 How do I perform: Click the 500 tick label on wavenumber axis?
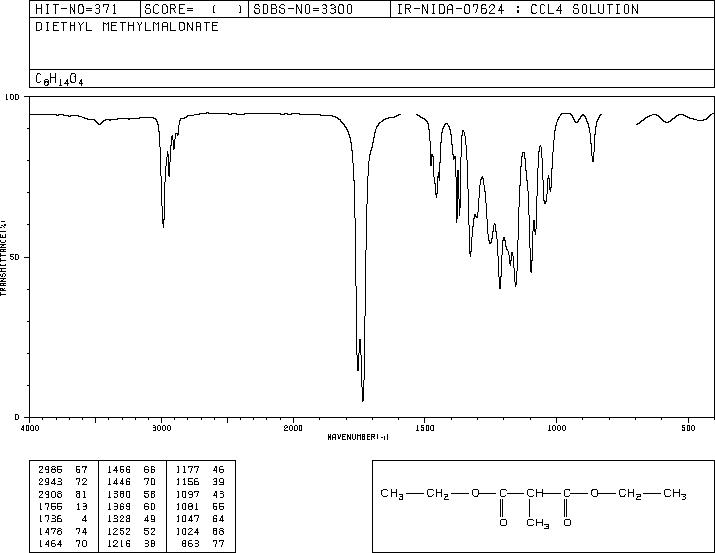click(688, 428)
